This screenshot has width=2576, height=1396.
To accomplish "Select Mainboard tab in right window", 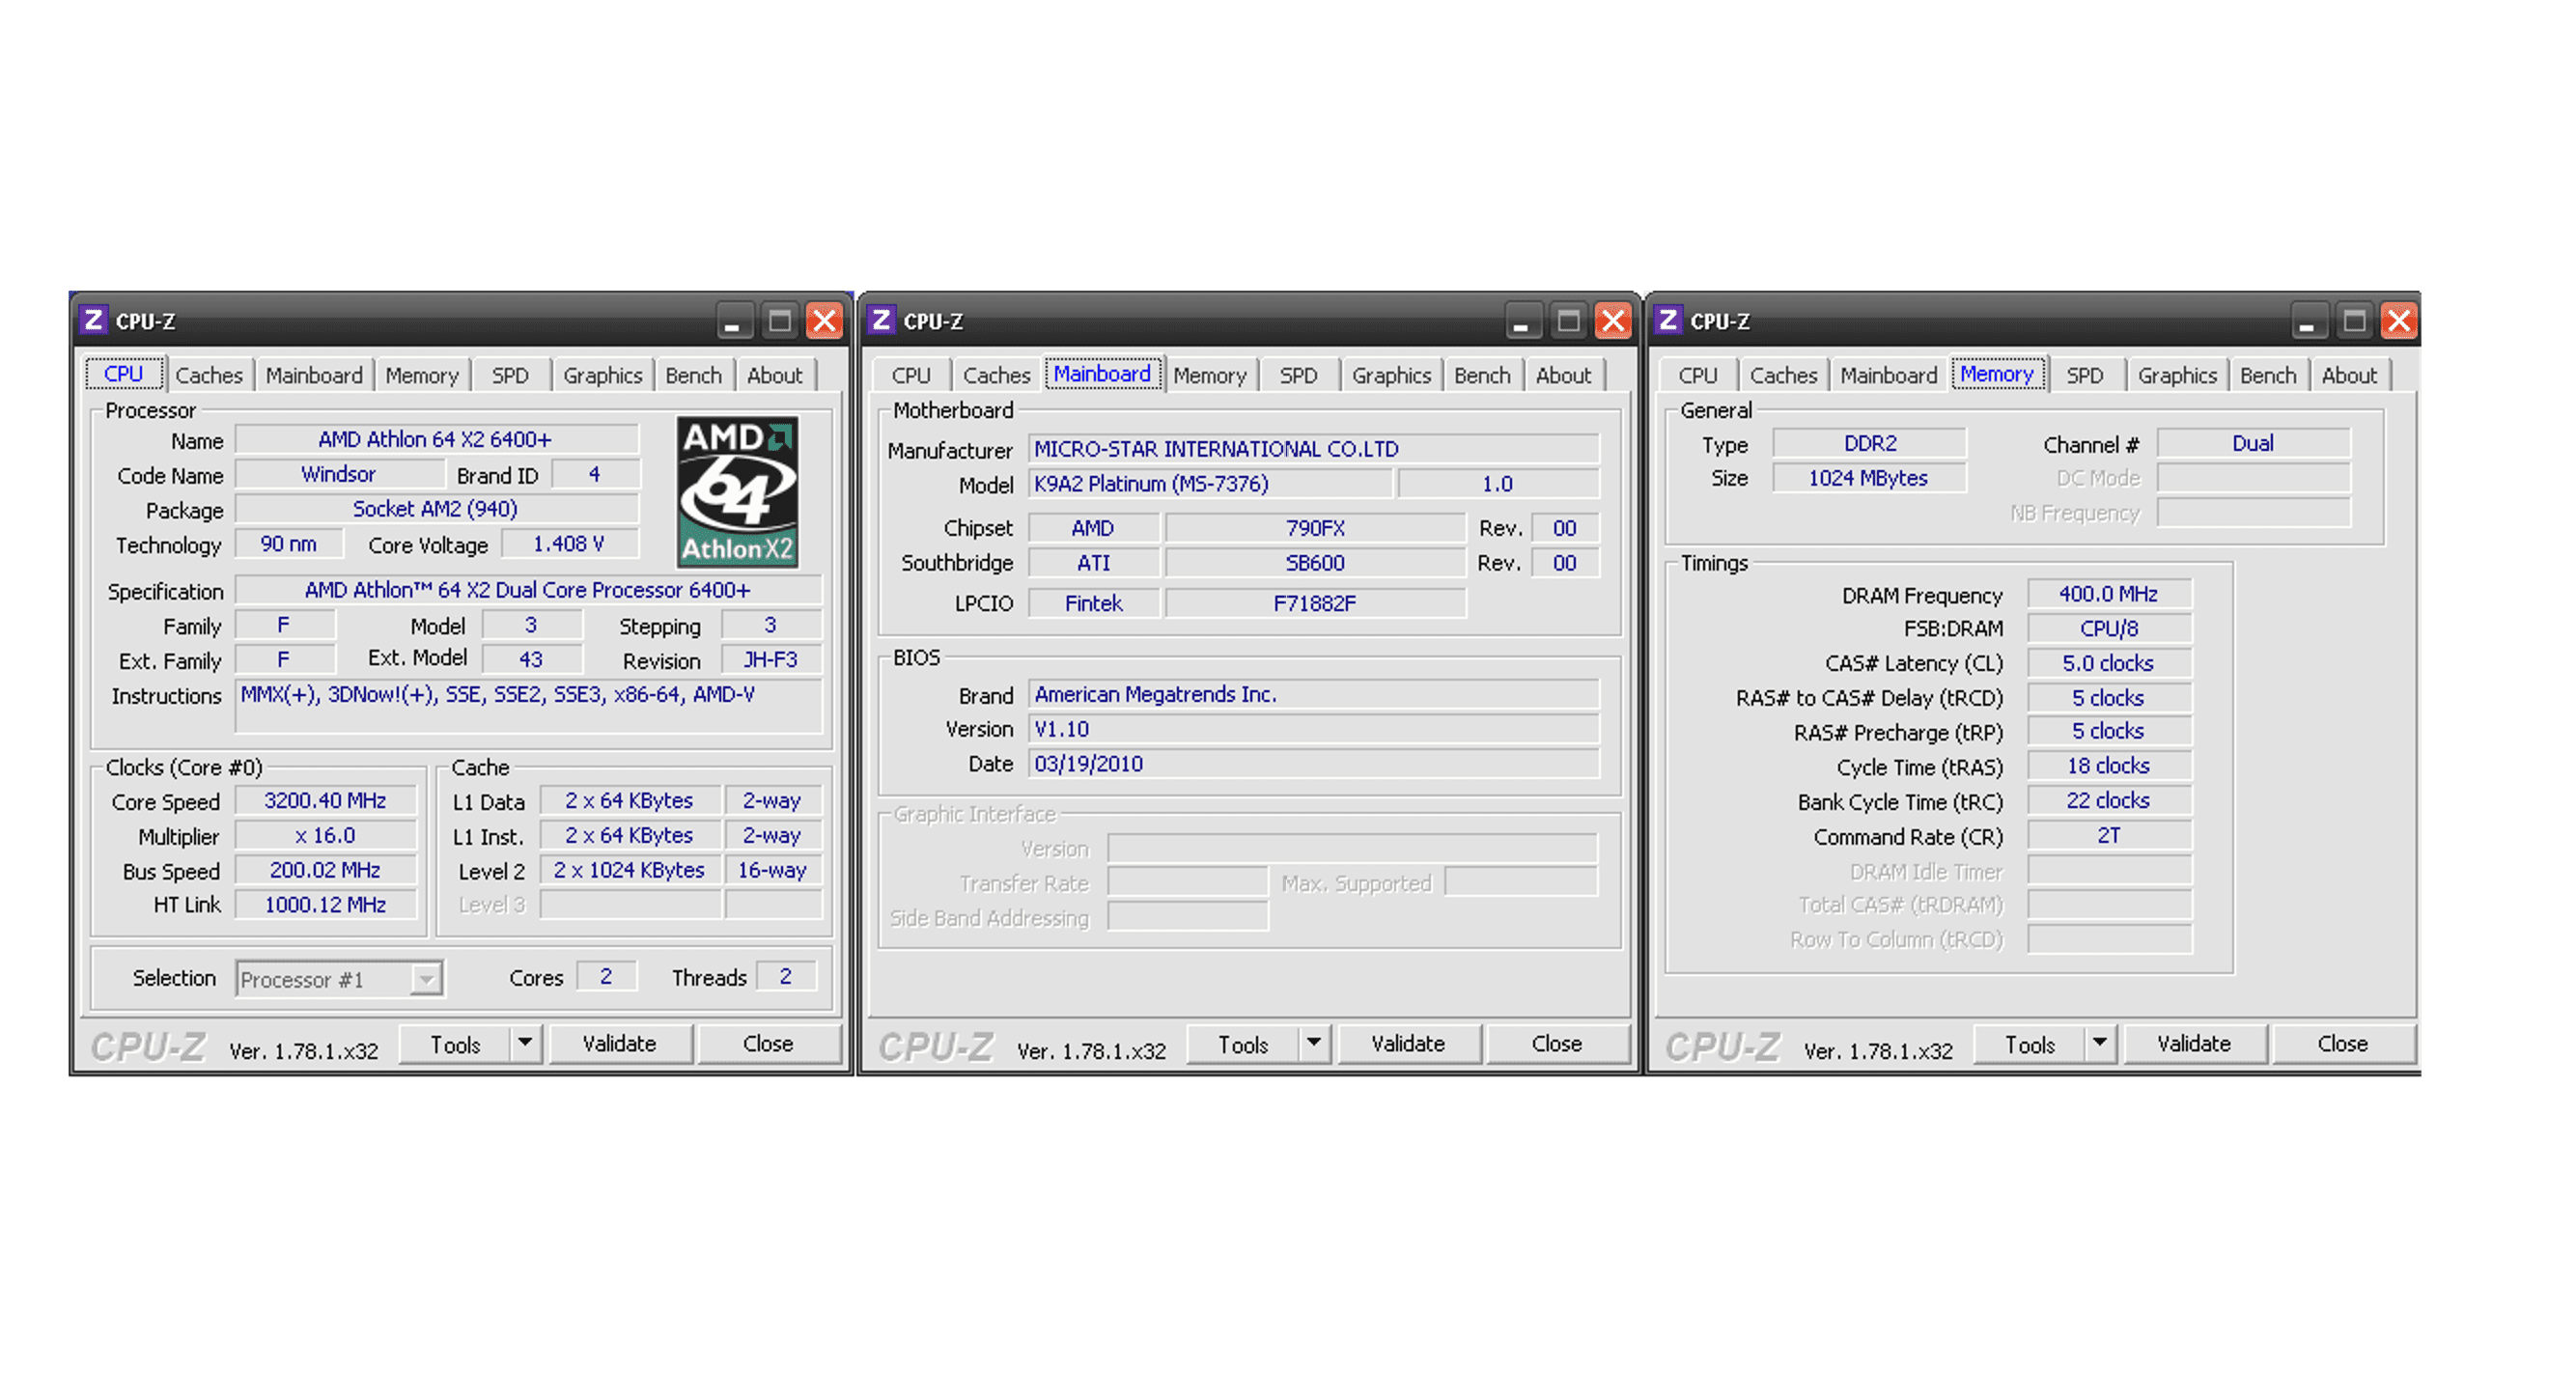I will (1889, 375).
